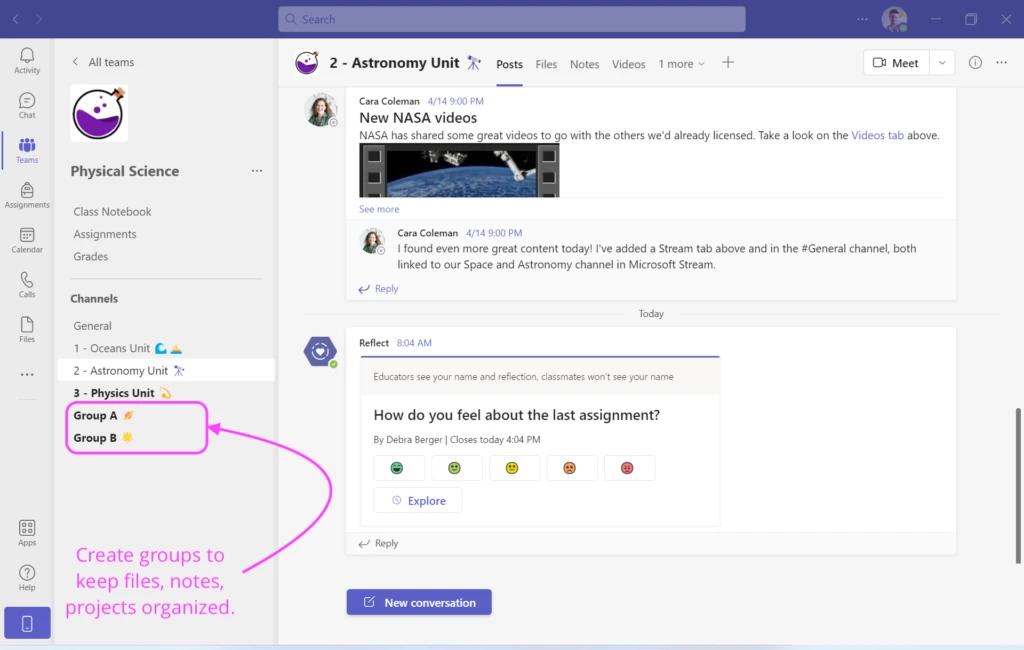Open the Calls section
Screen dimensions: 1024x650
pyautogui.click(x=27, y=285)
